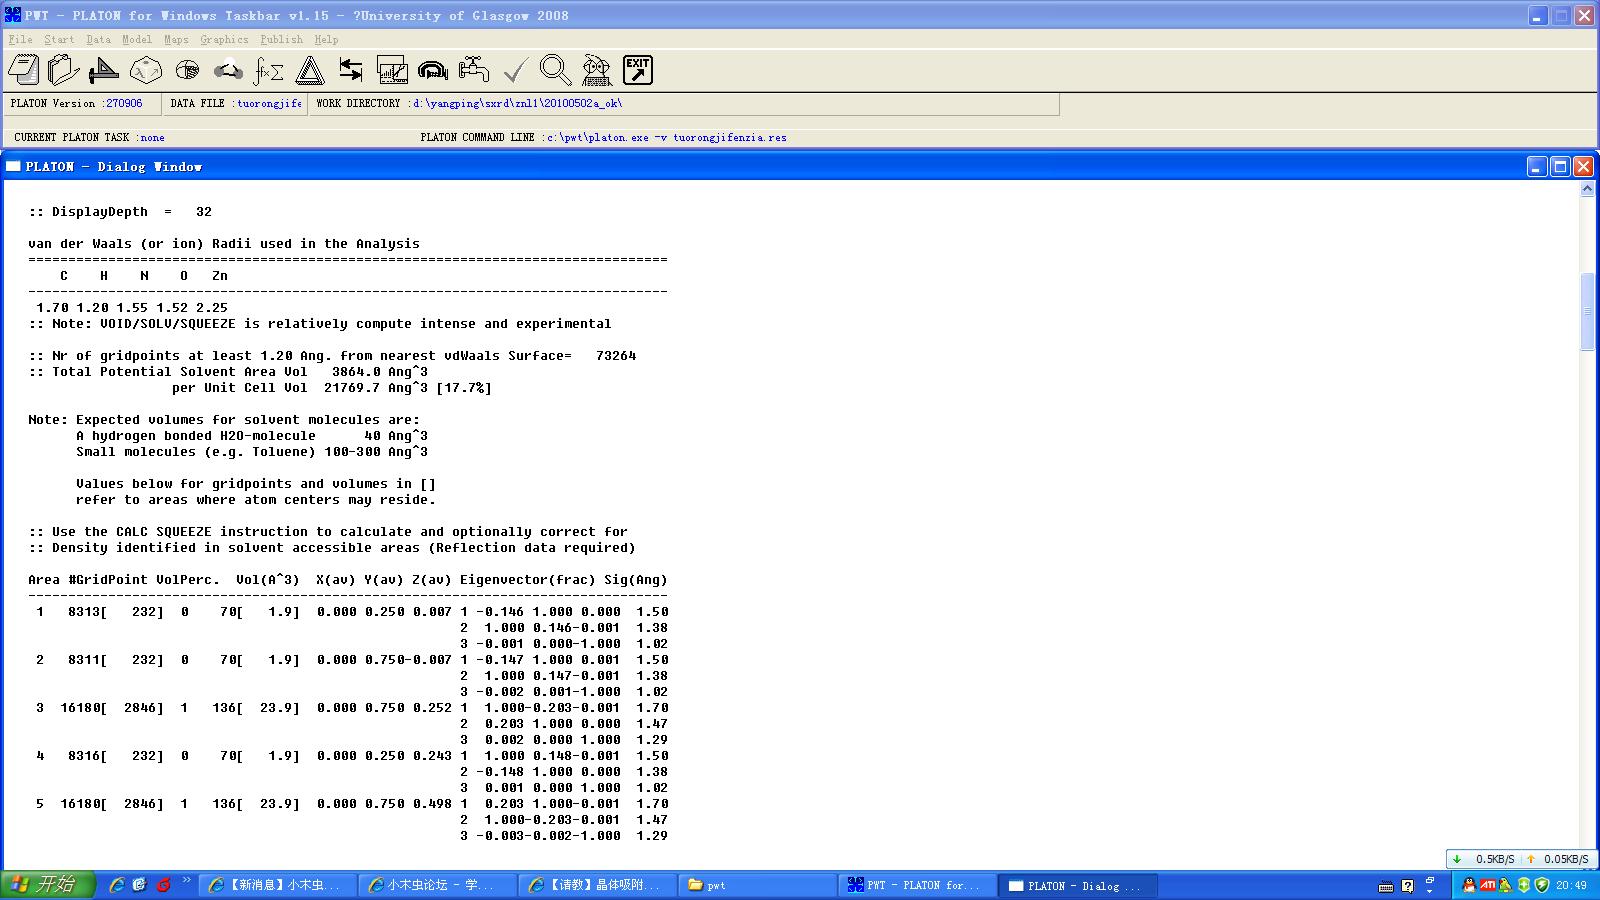Click the upload speed 0.05KB/S indicator
Image resolution: width=1600 pixels, height=900 pixels.
click(x=1566, y=859)
